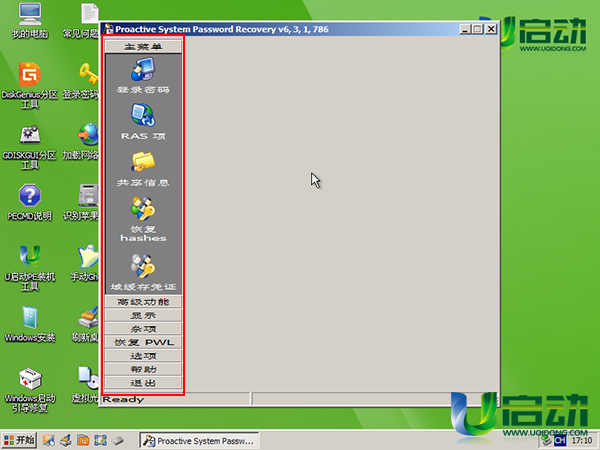Minimize the Proactive System Password Recovery window
The image size is (600, 450).
click(465, 29)
